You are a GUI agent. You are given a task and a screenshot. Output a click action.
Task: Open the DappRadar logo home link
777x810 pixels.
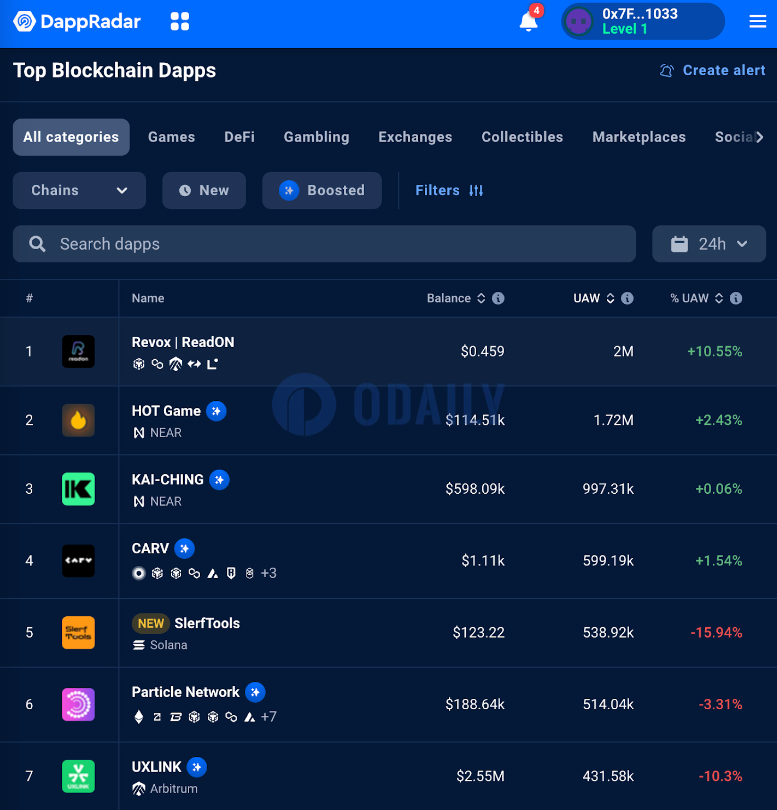[x=76, y=22]
